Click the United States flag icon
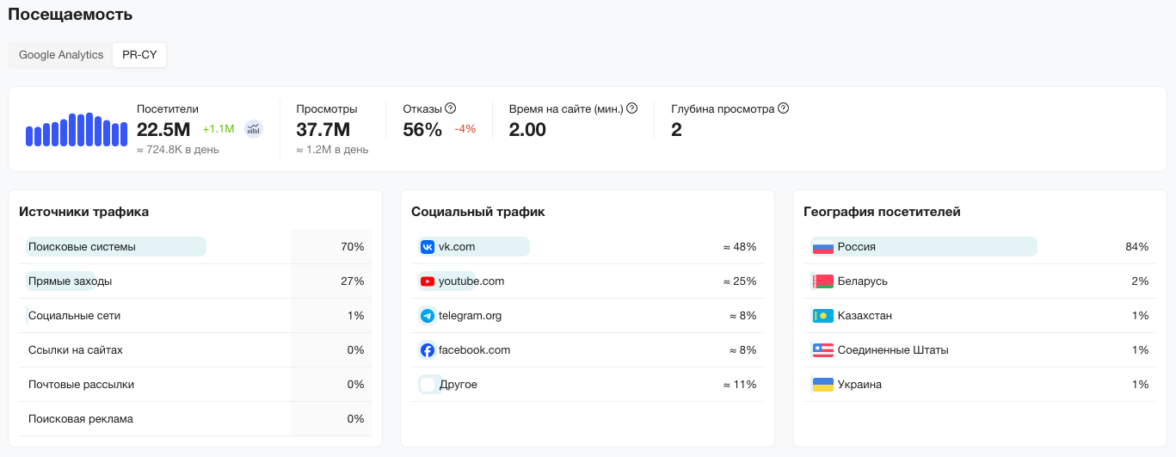Image resolution: width=1176 pixels, height=457 pixels. 822,350
